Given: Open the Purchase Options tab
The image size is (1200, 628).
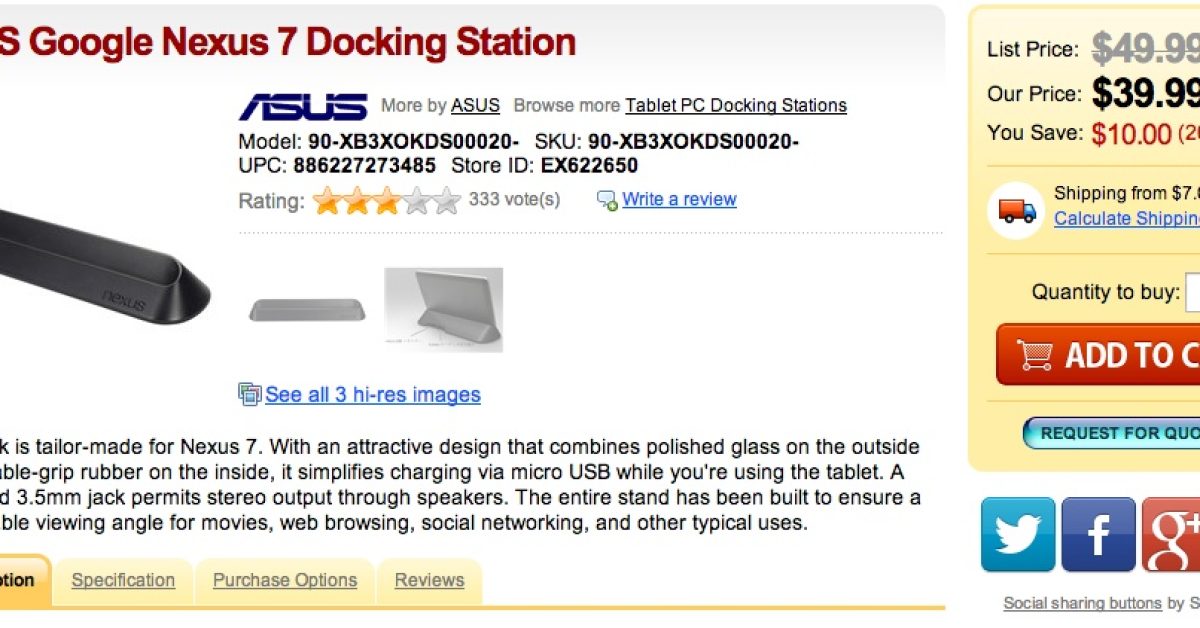Looking at the screenshot, I should (x=285, y=580).
